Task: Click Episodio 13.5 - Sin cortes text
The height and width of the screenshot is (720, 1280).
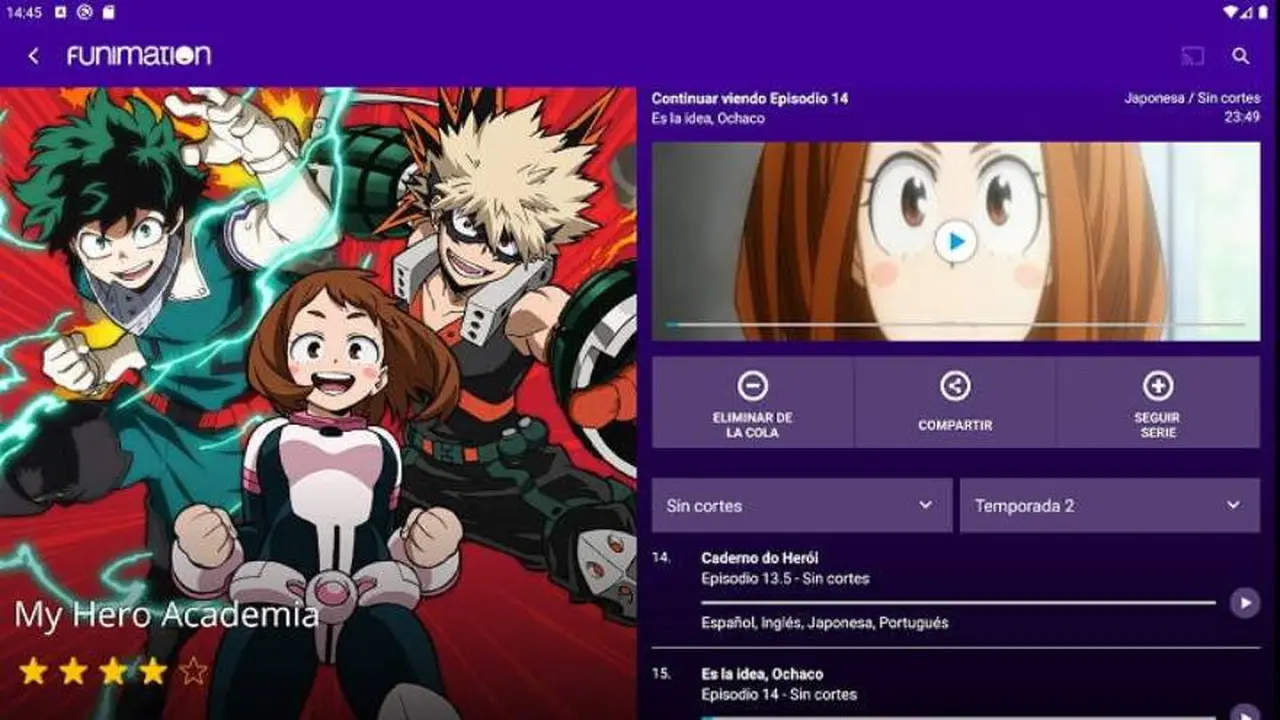Action: [x=785, y=579]
